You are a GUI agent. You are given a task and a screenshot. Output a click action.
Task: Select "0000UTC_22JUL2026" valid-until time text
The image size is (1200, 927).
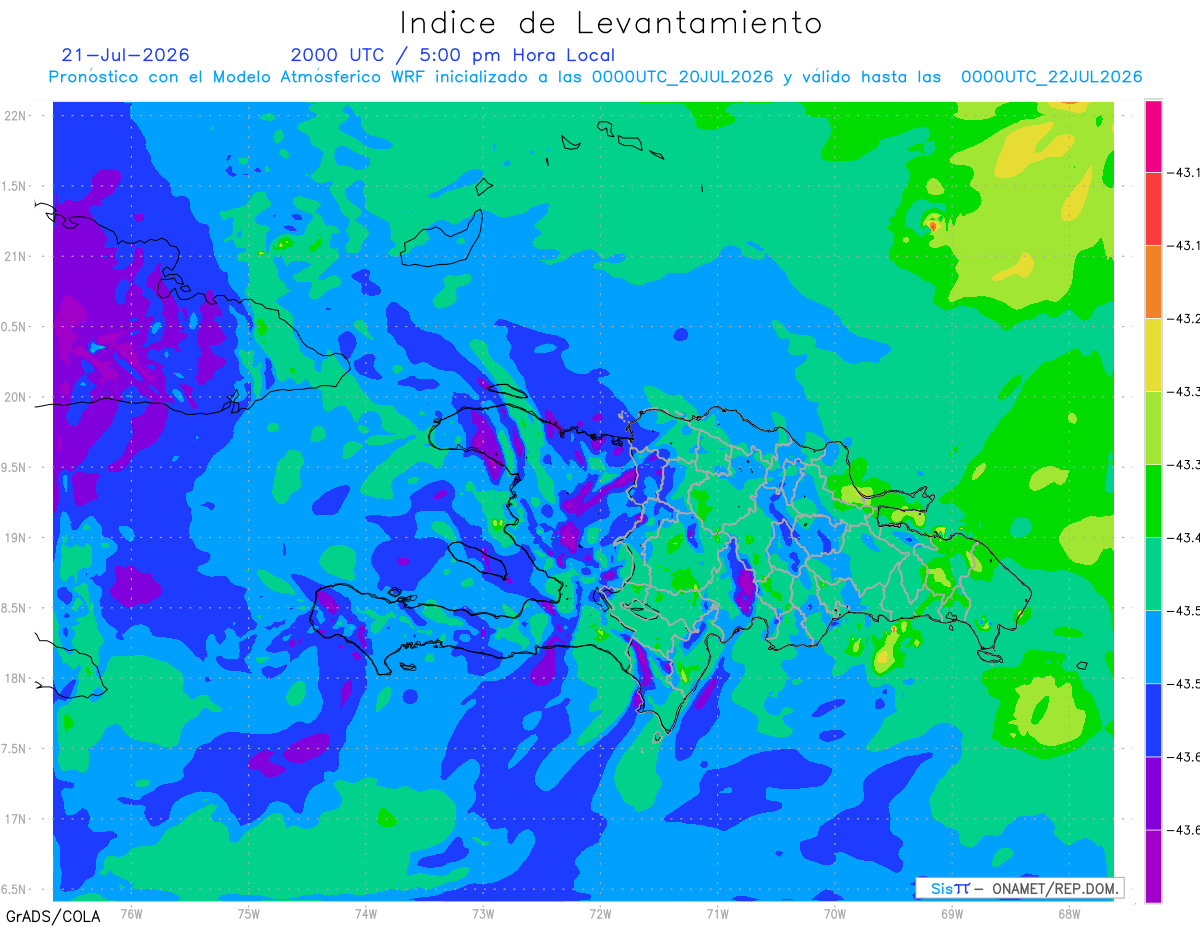coord(1051,77)
